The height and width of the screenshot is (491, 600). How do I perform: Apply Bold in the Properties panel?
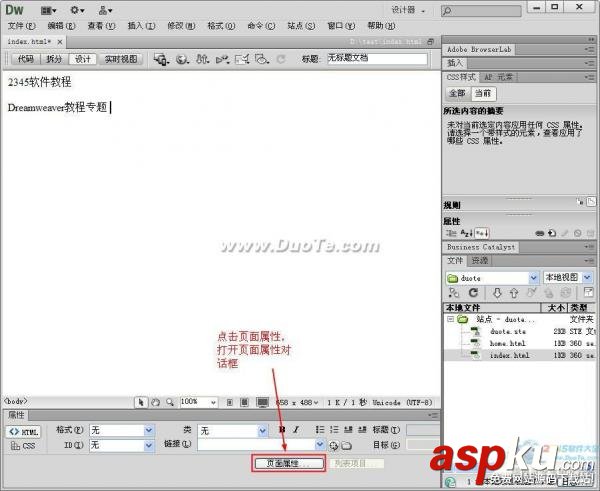[282, 430]
